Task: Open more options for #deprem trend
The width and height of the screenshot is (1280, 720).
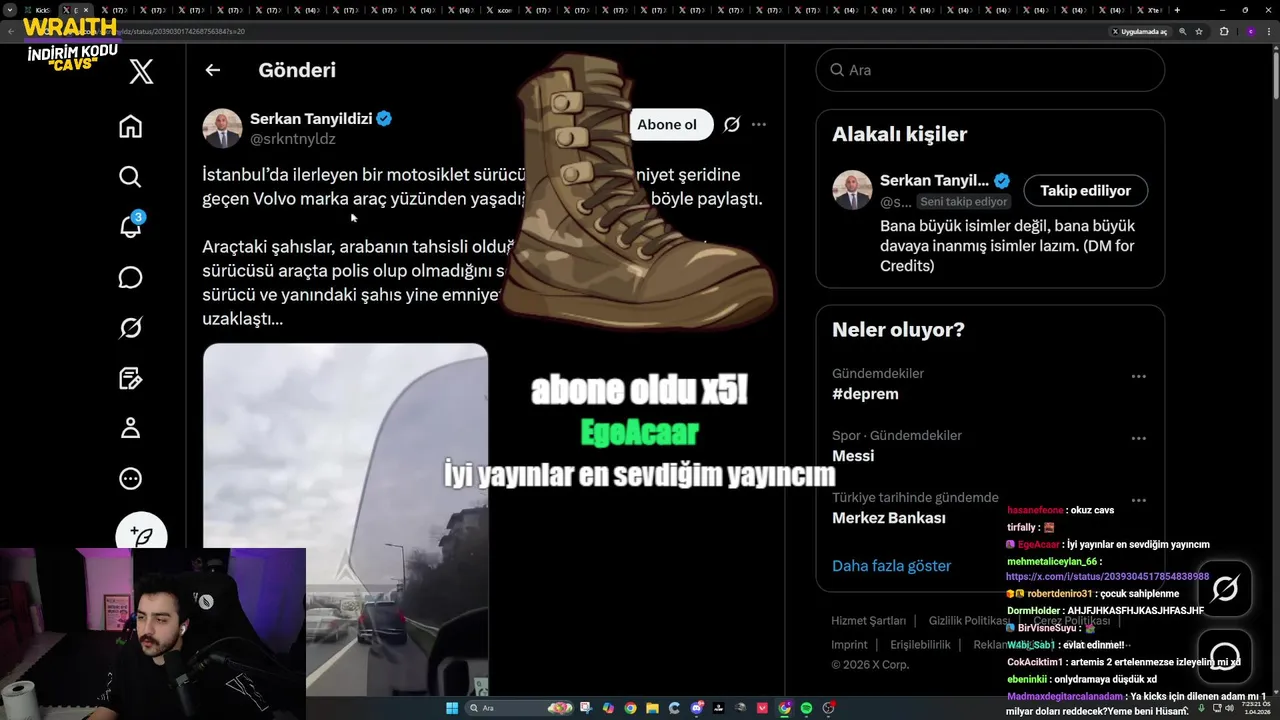Action: [1138, 377]
